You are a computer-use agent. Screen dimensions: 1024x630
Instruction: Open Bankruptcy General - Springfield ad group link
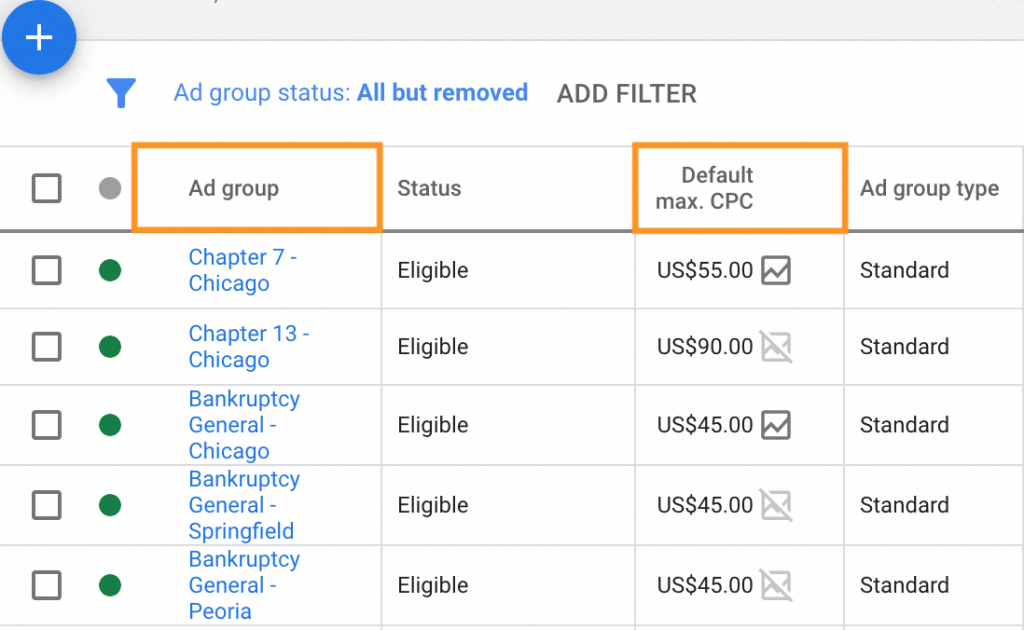pyautogui.click(x=244, y=505)
